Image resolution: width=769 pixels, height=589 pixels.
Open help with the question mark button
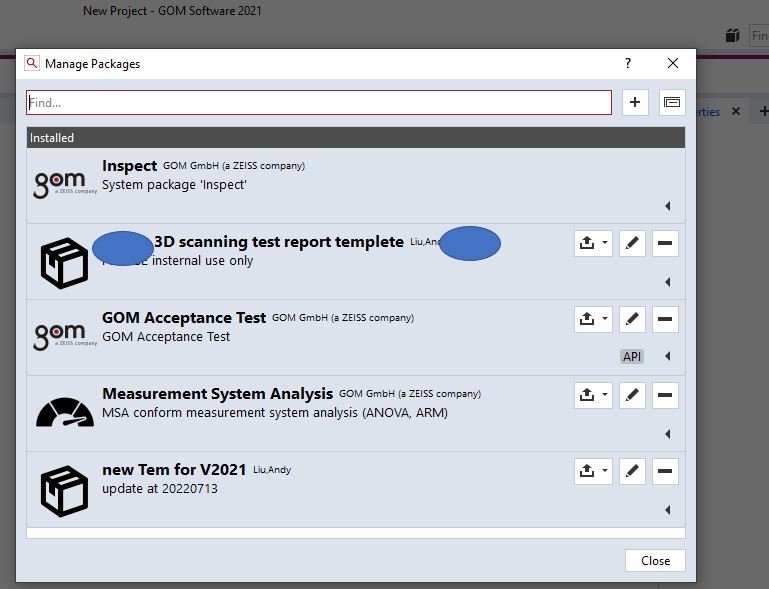pyautogui.click(x=628, y=63)
